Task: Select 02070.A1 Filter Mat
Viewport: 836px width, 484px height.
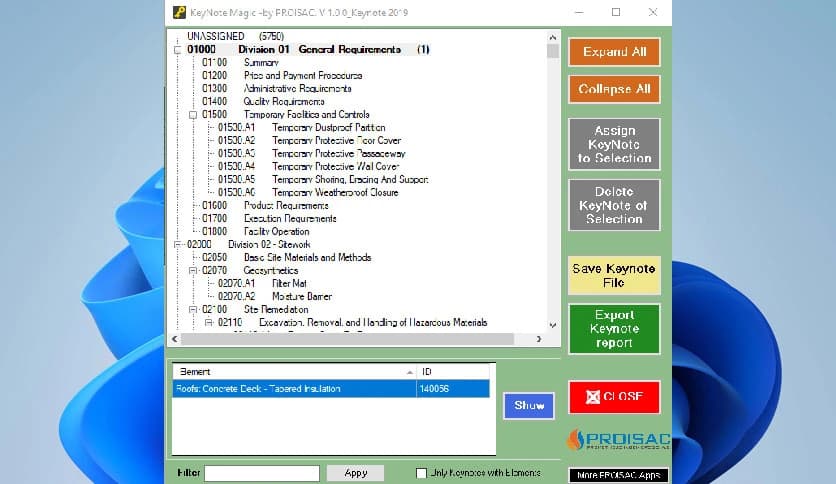Action: tap(262, 284)
